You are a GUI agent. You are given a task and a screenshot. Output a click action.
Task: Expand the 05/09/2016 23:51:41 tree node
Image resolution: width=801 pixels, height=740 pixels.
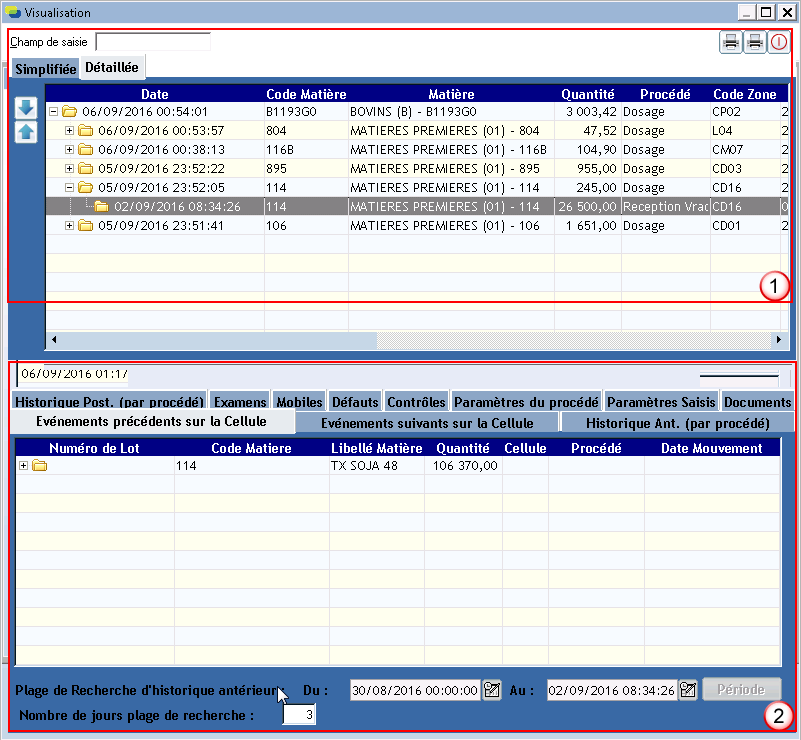(69, 225)
